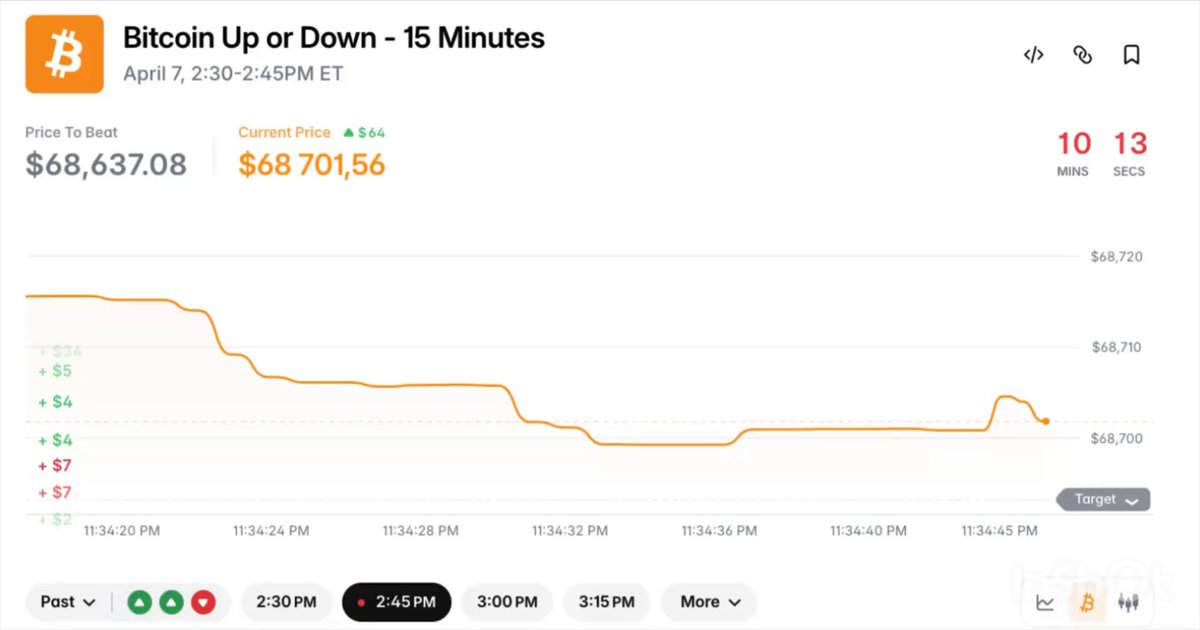The width and height of the screenshot is (1200, 630).
Task: Toggle the second green up result indicator
Action: coord(171,602)
